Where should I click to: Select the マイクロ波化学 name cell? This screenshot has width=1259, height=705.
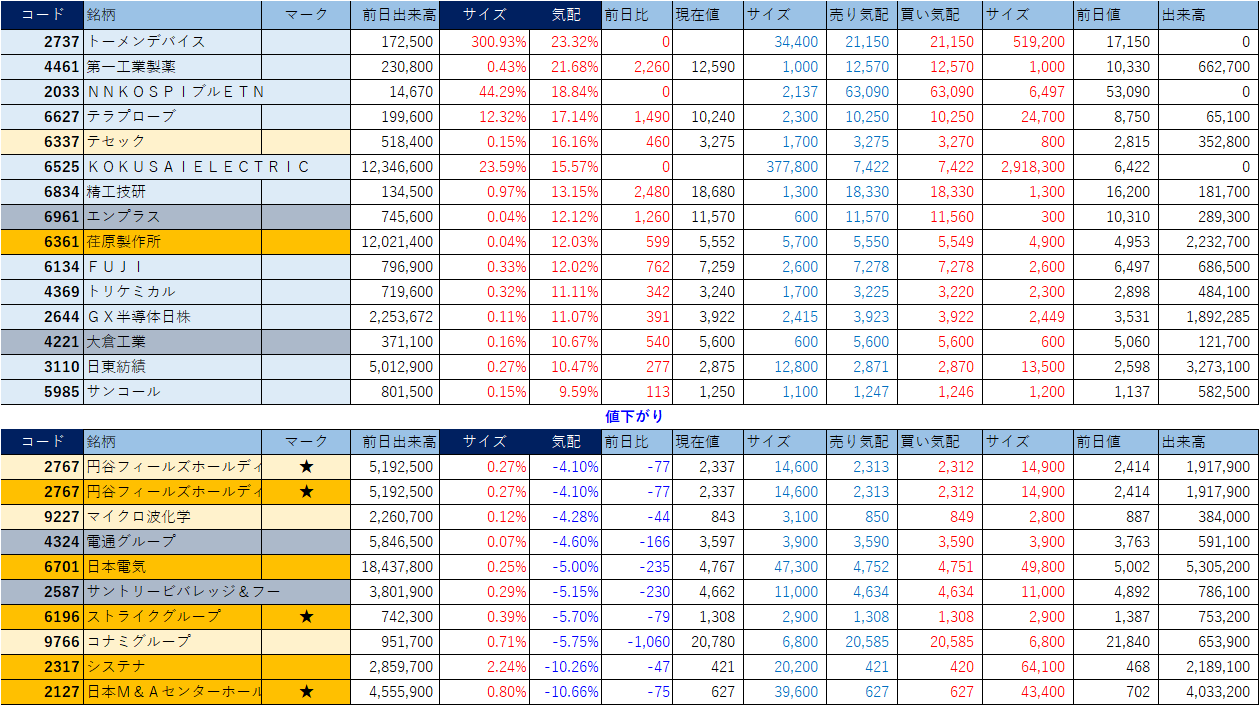173,516
